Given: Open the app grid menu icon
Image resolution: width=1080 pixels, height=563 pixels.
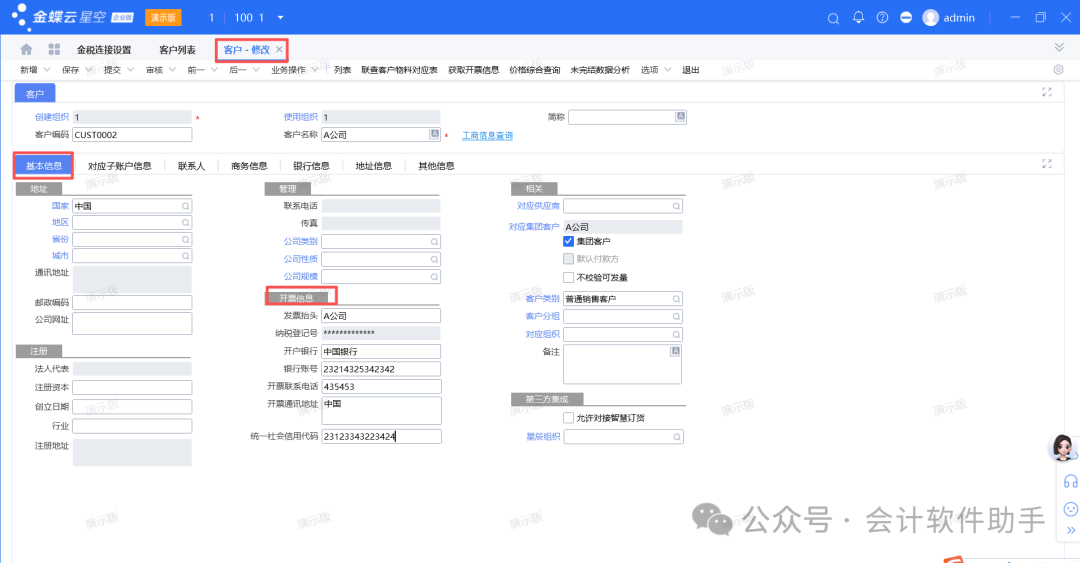Looking at the screenshot, I should (x=53, y=50).
